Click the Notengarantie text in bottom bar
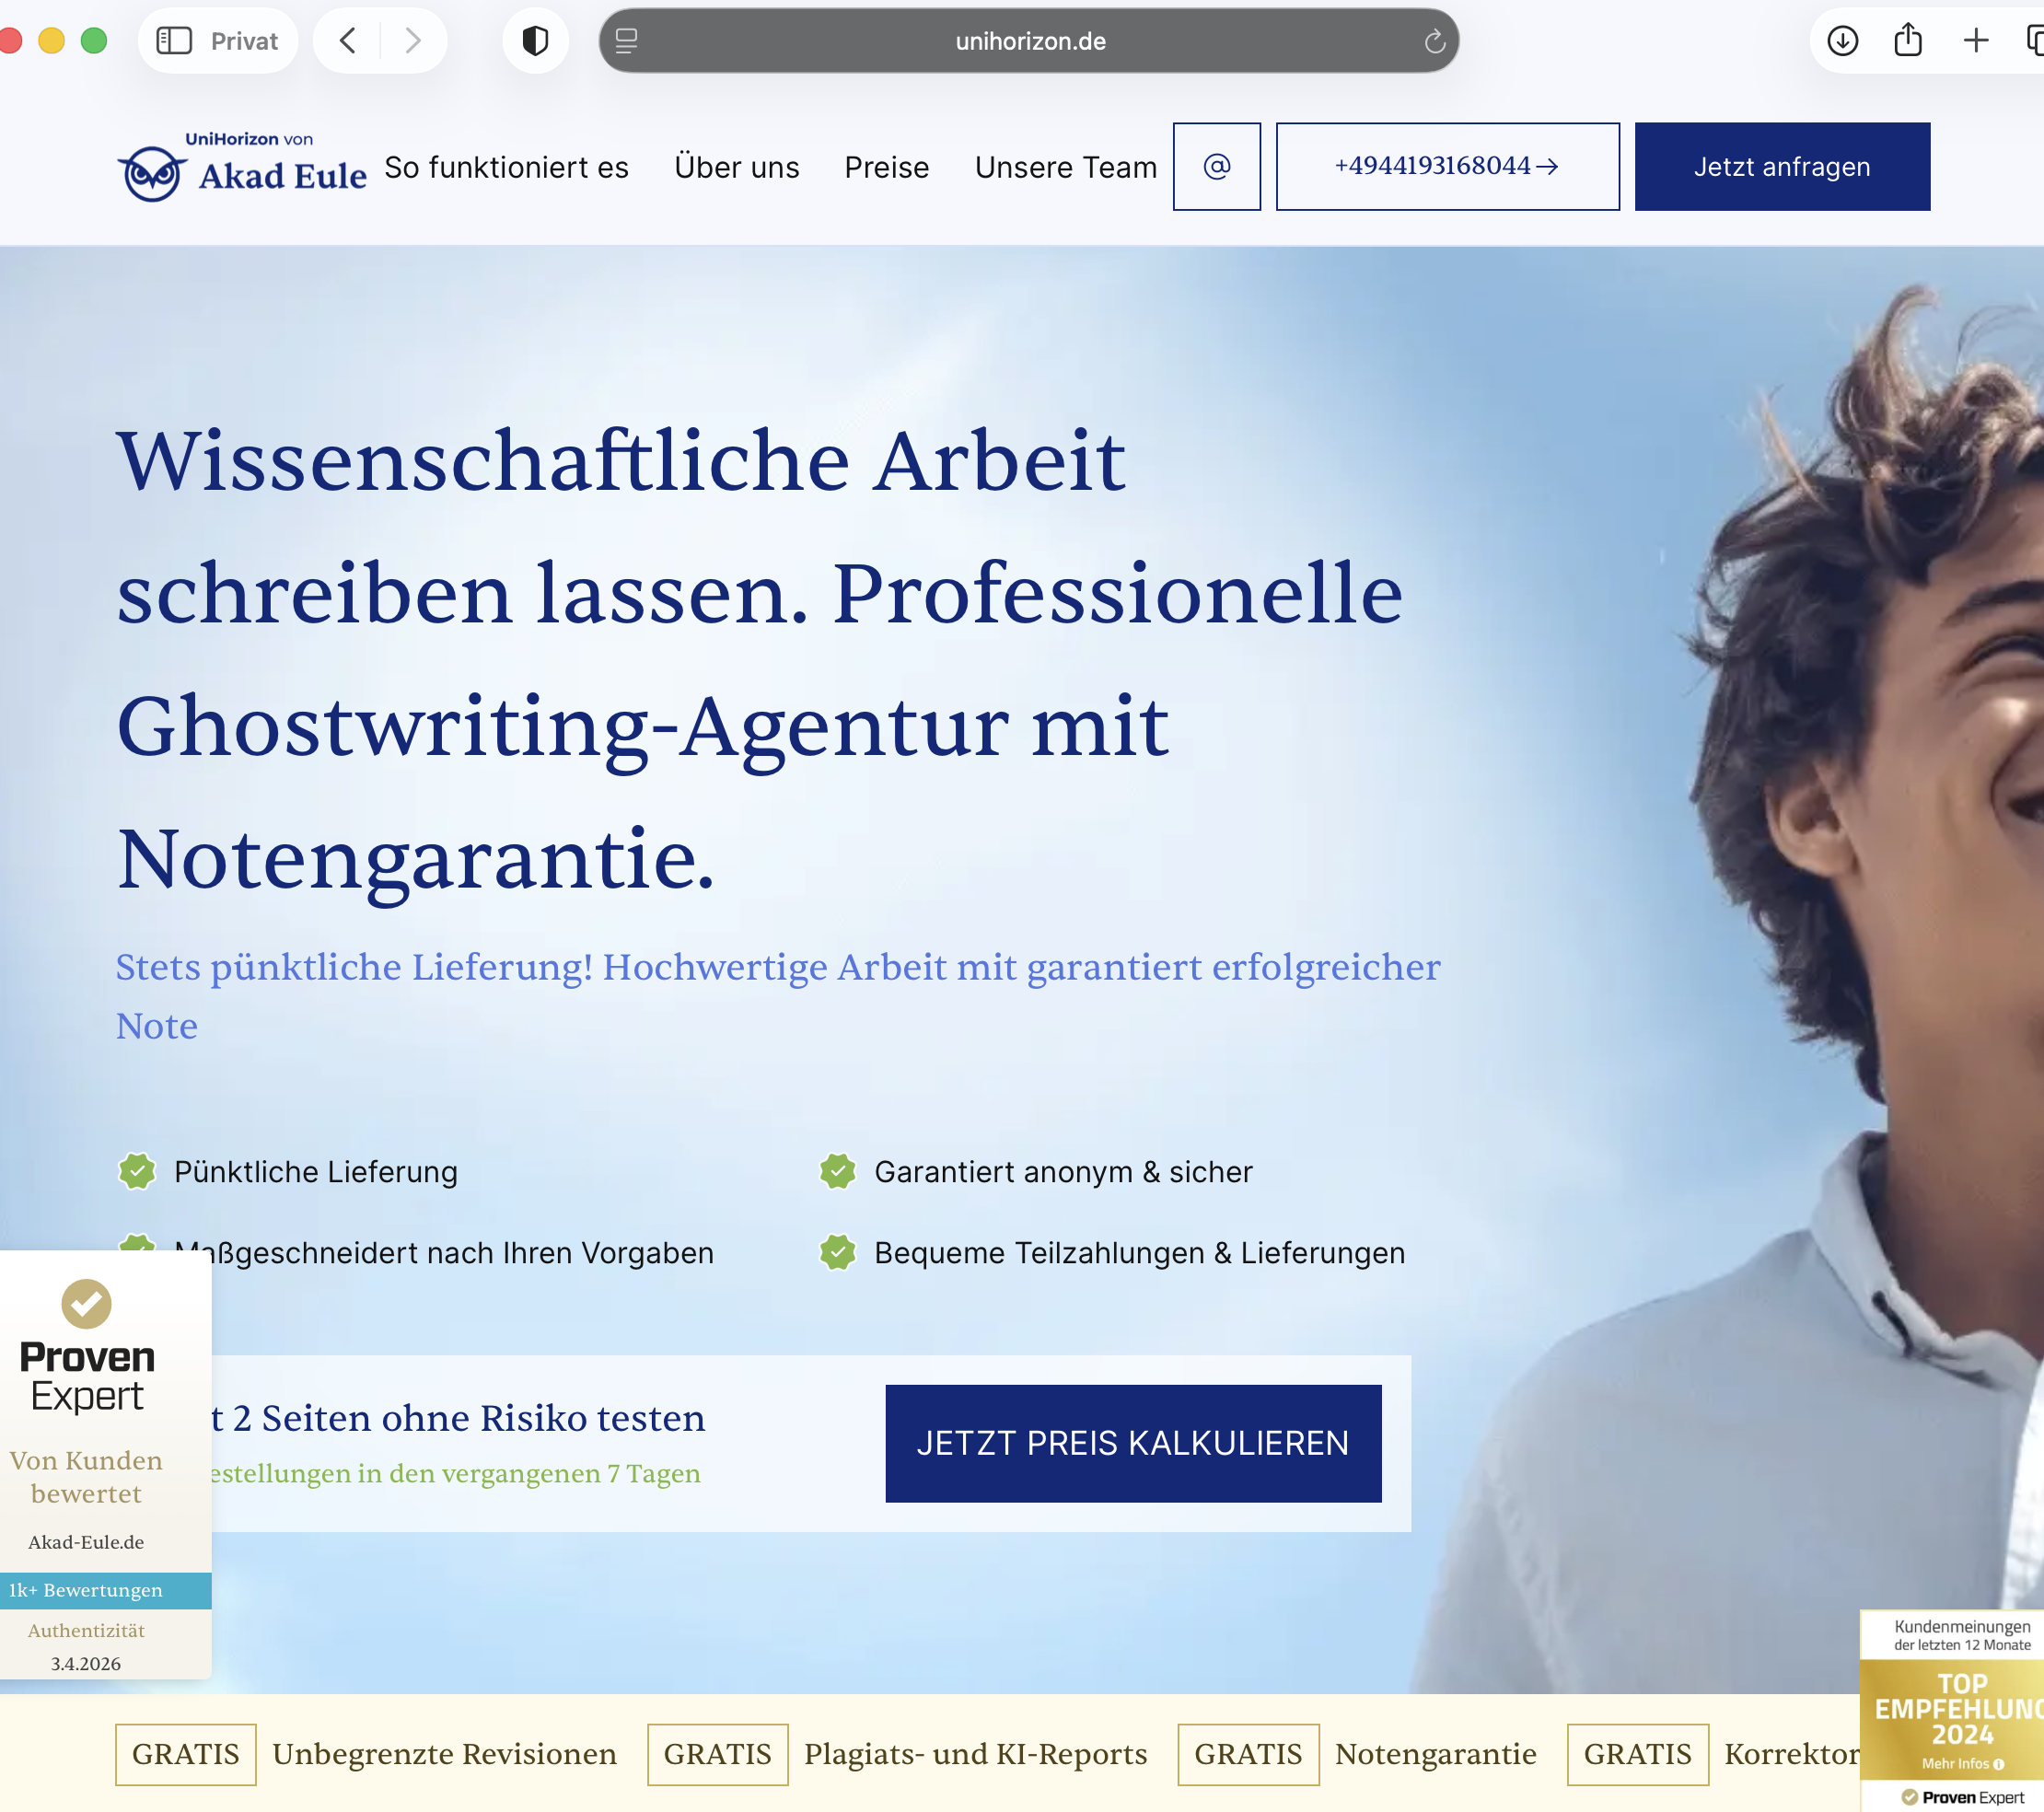Screen dimensions: 2044x1812 tap(1436, 1754)
